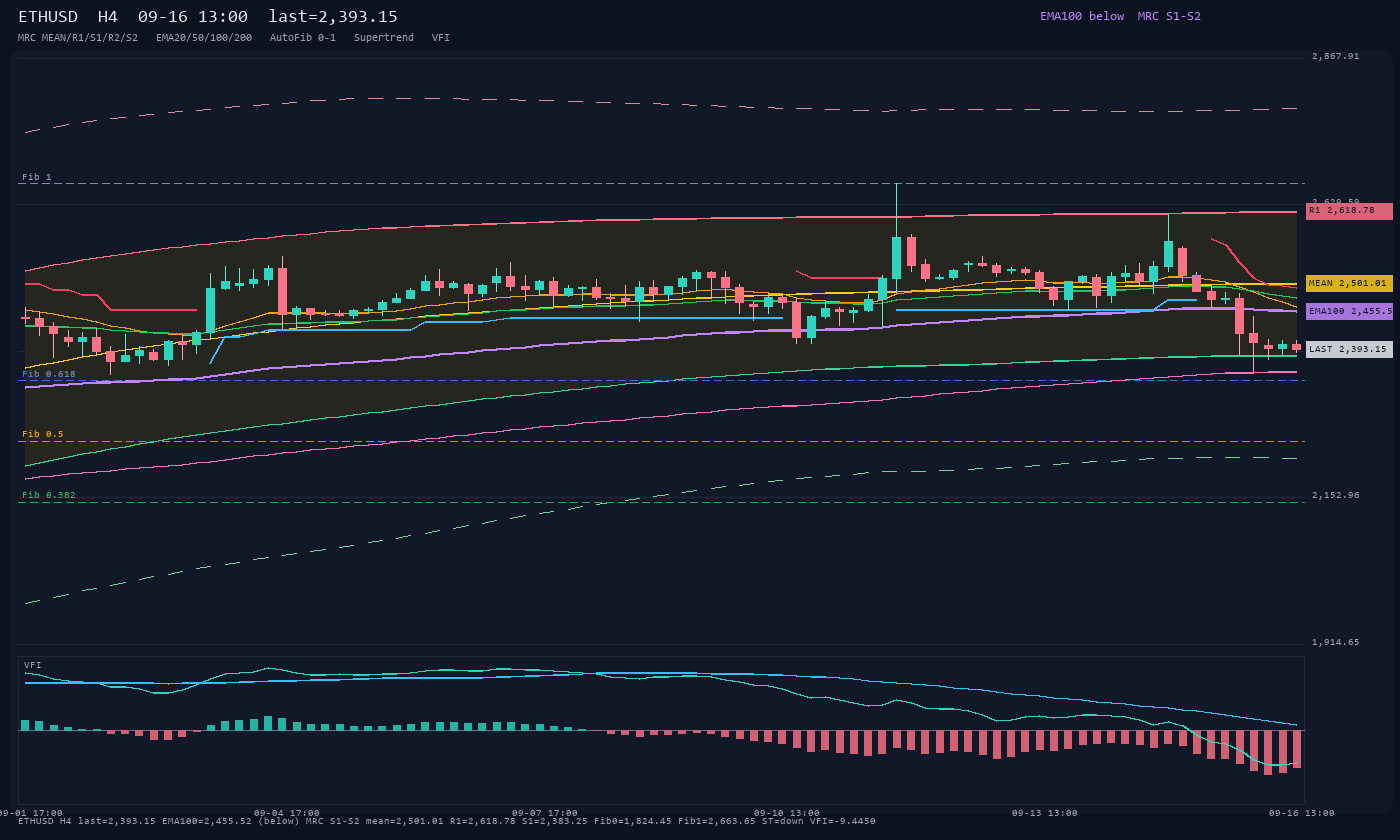Select the VFI label in the indicator list
The image size is (1400, 840).
tap(441, 38)
